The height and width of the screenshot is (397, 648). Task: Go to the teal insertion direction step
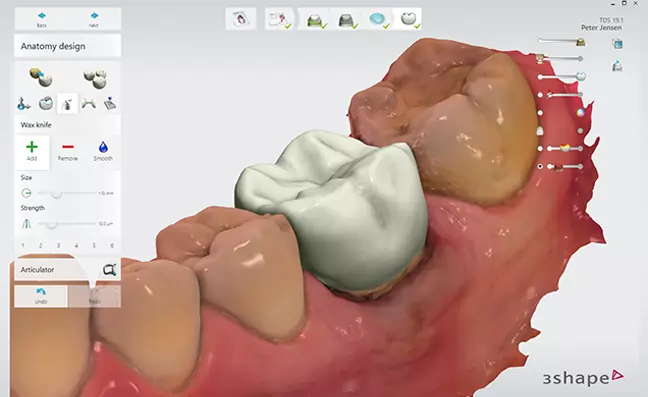pos(377,19)
